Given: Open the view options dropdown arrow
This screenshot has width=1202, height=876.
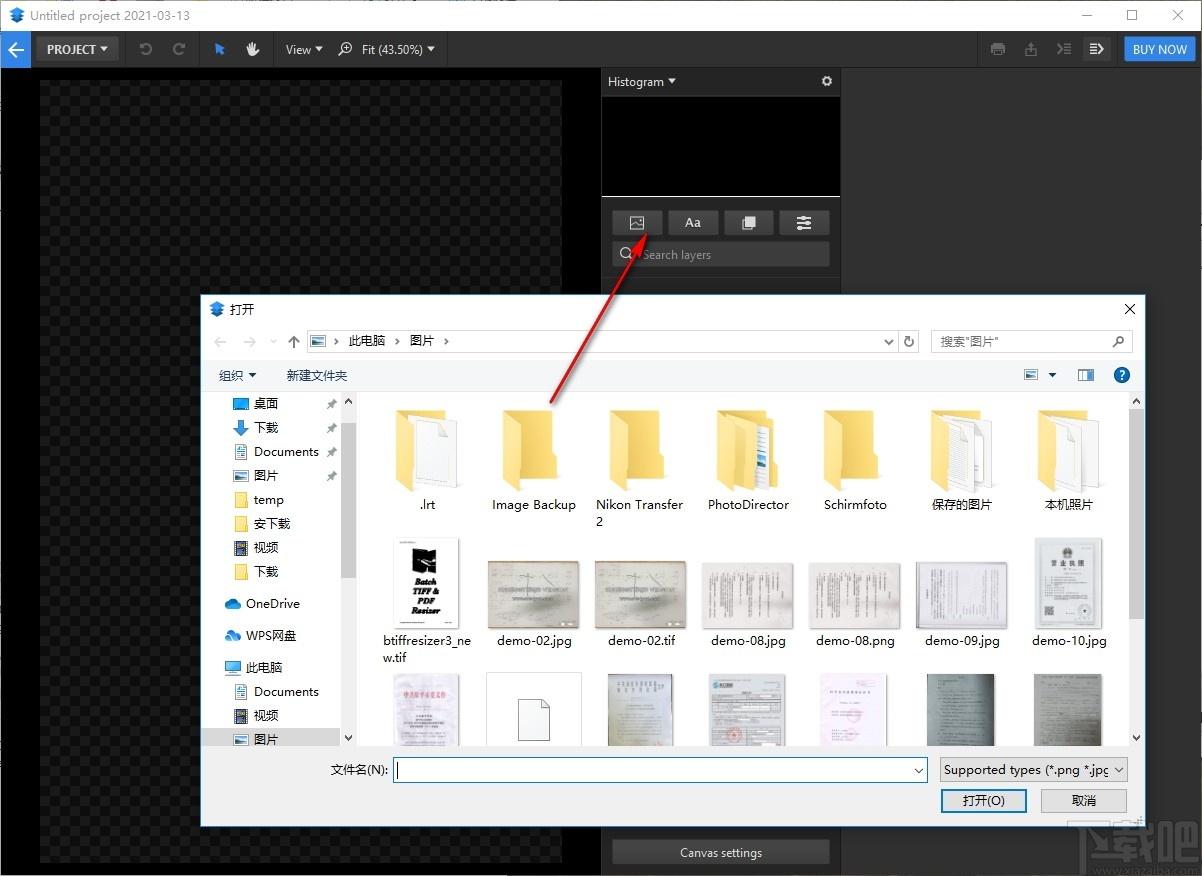Looking at the screenshot, I should pos(1052,375).
